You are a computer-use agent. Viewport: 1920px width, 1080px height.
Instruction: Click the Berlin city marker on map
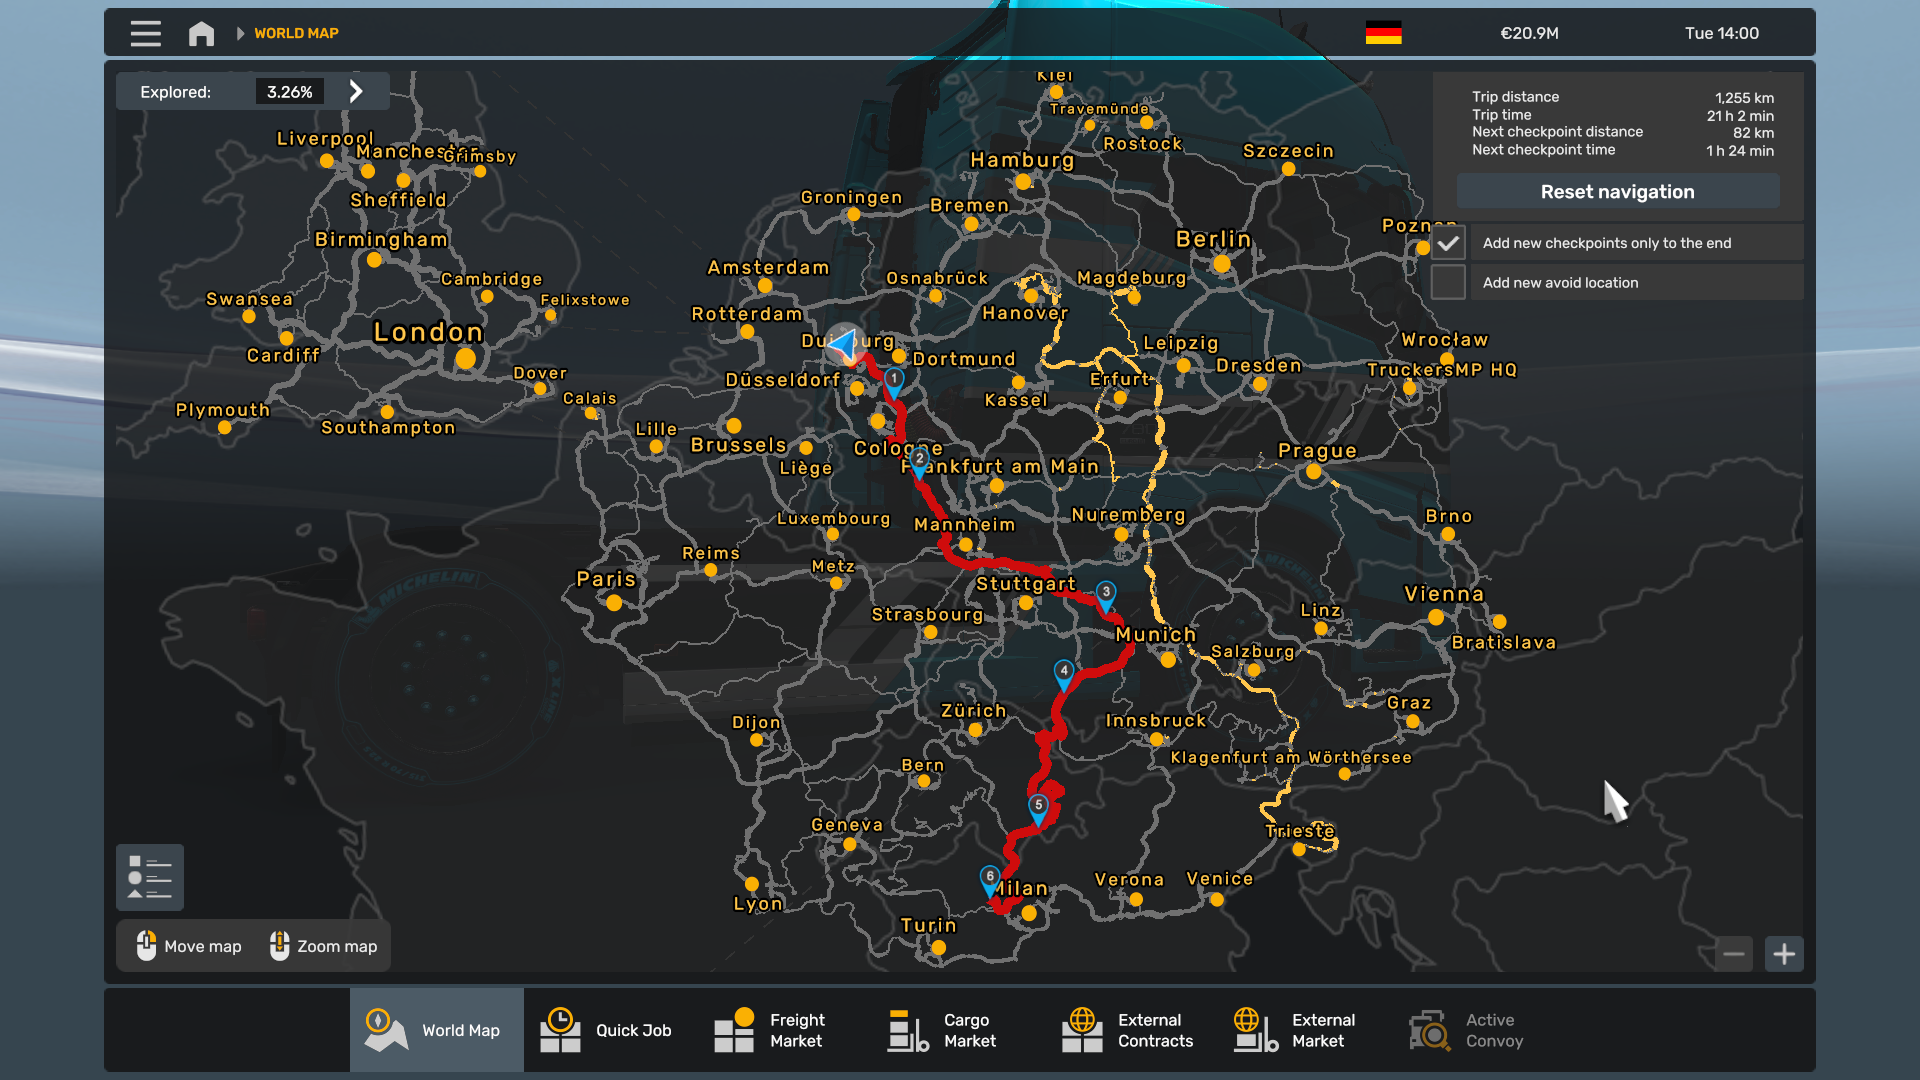pos(1221,264)
